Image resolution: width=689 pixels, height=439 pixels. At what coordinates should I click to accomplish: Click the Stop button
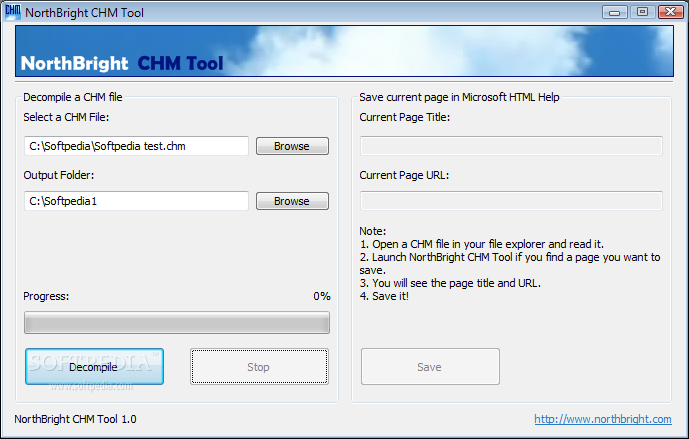(x=259, y=366)
